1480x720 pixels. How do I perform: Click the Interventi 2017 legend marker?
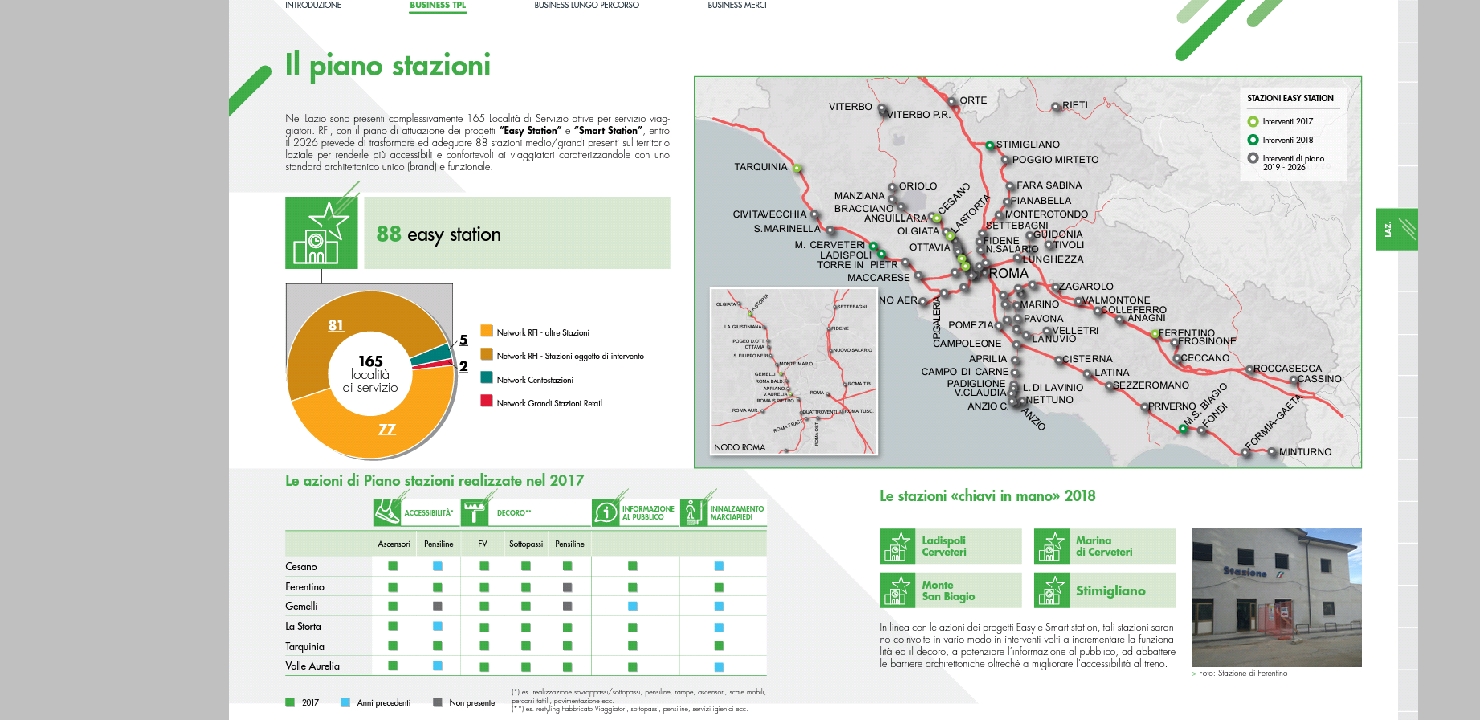tap(1253, 122)
